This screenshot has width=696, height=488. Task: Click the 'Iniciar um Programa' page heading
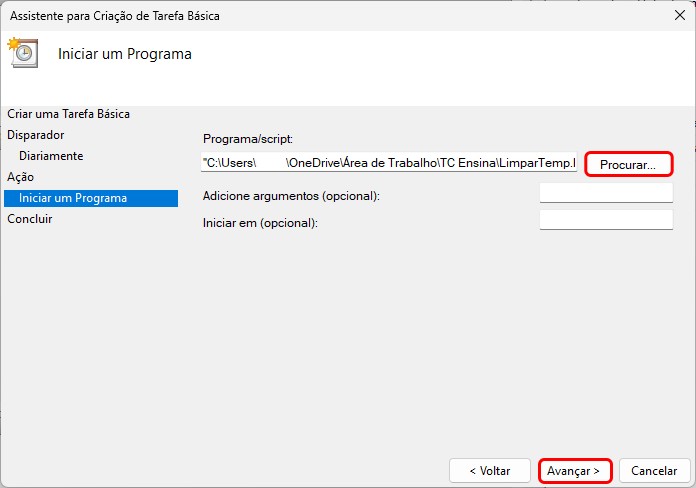(125, 54)
